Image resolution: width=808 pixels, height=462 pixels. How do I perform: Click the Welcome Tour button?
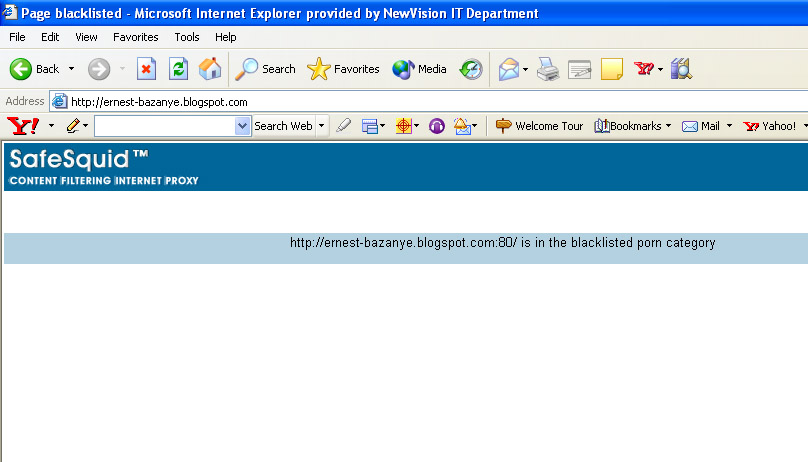pos(539,126)
